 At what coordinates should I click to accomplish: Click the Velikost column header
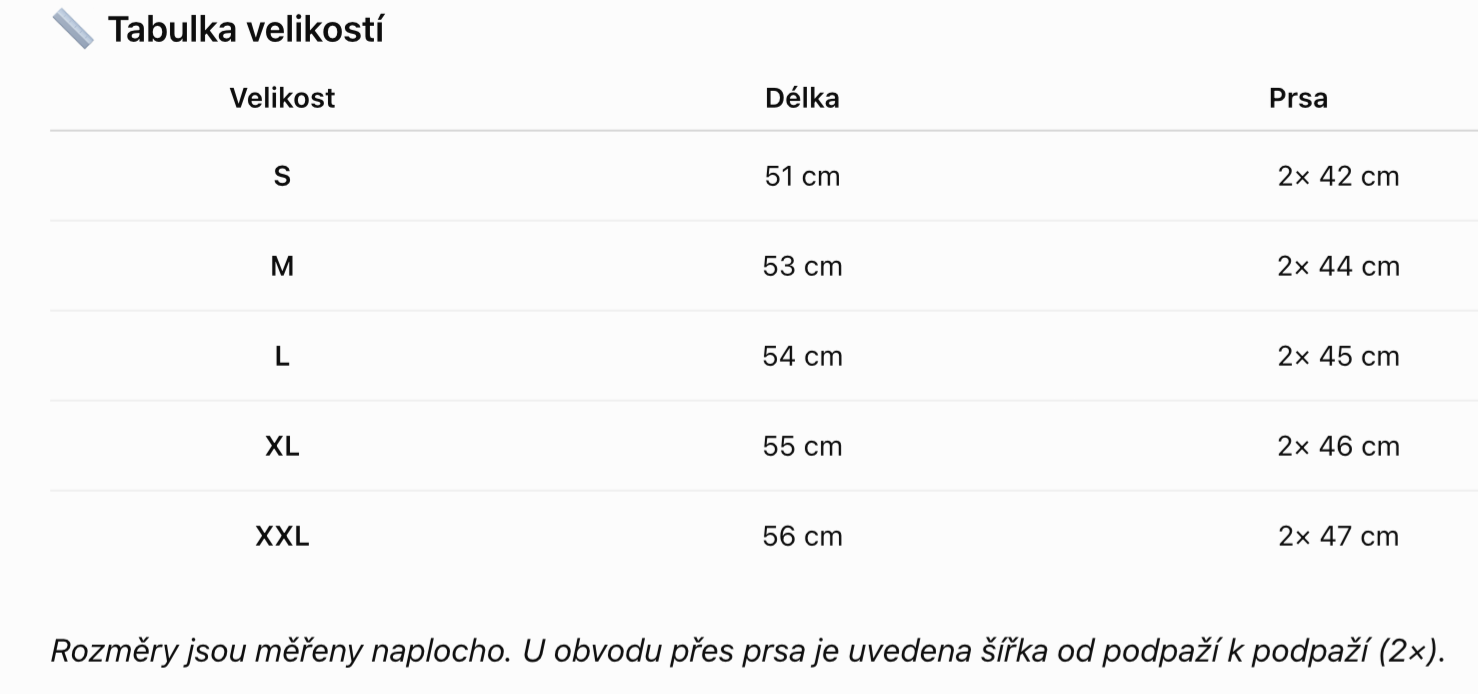282,98
